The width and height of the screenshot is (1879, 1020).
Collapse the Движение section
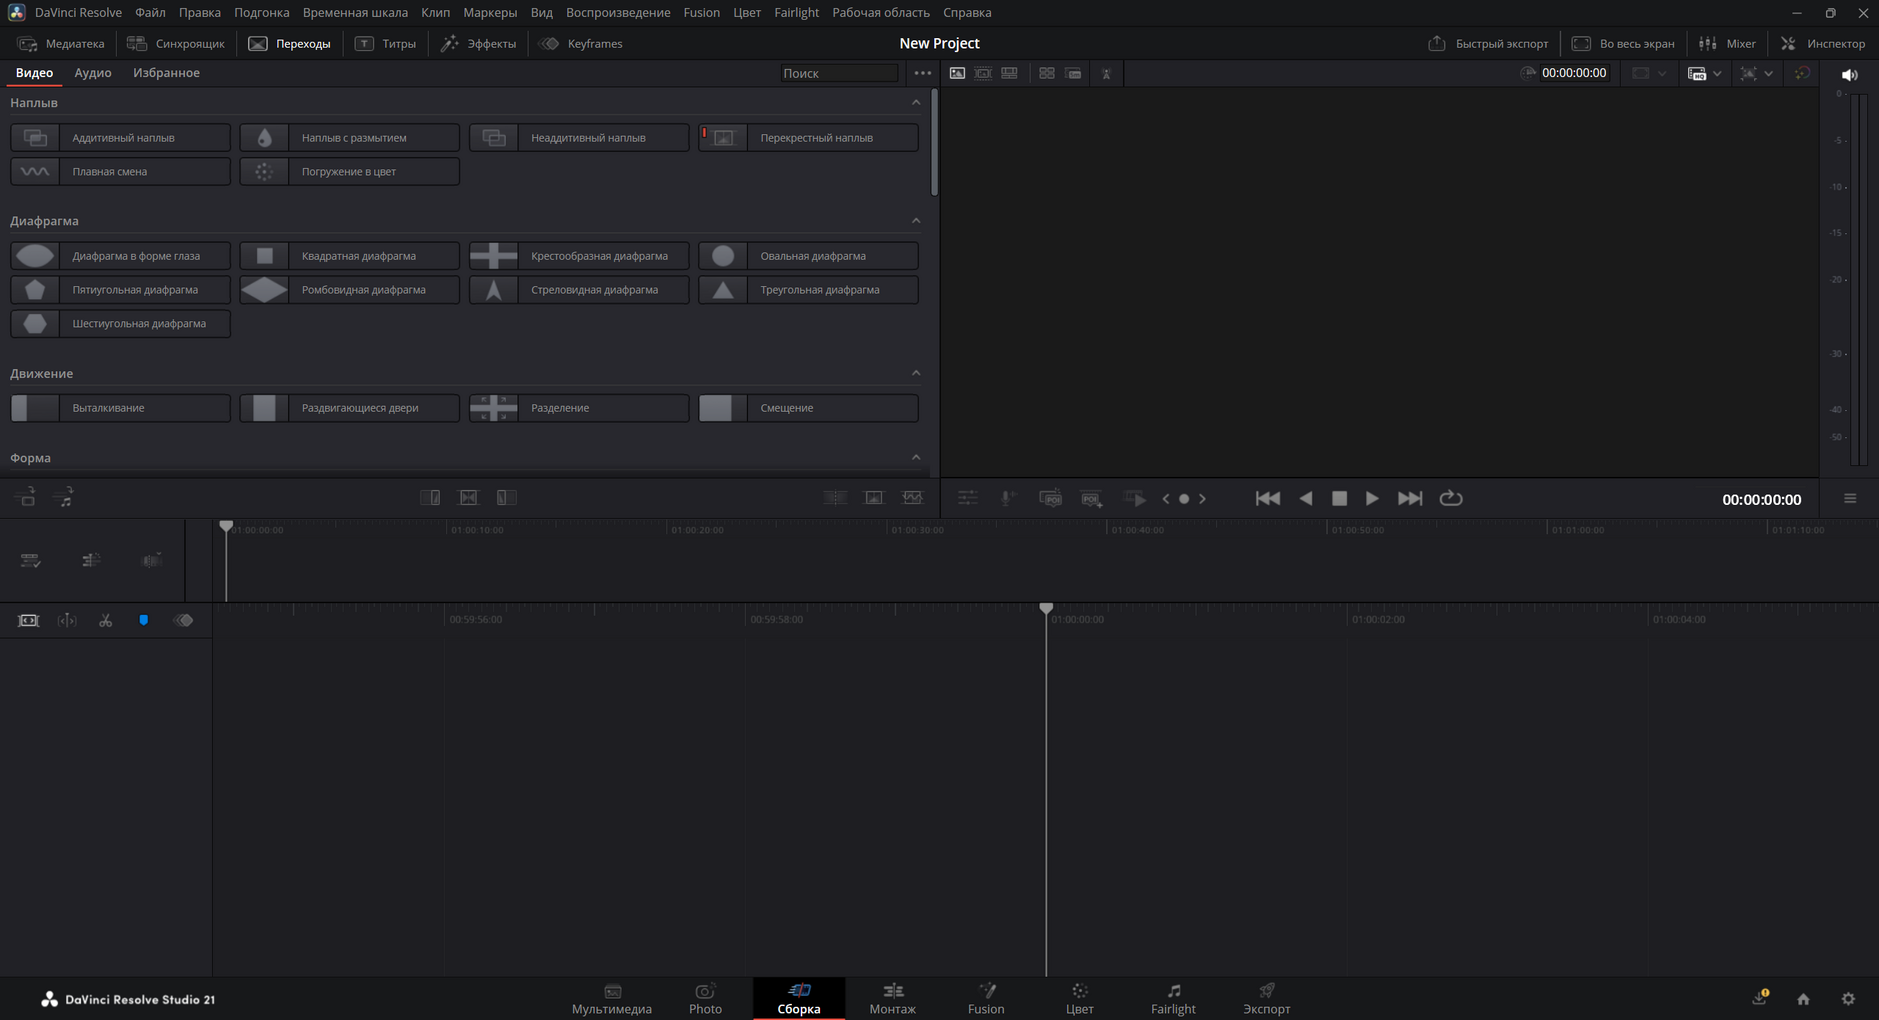[x=916, y=373]
